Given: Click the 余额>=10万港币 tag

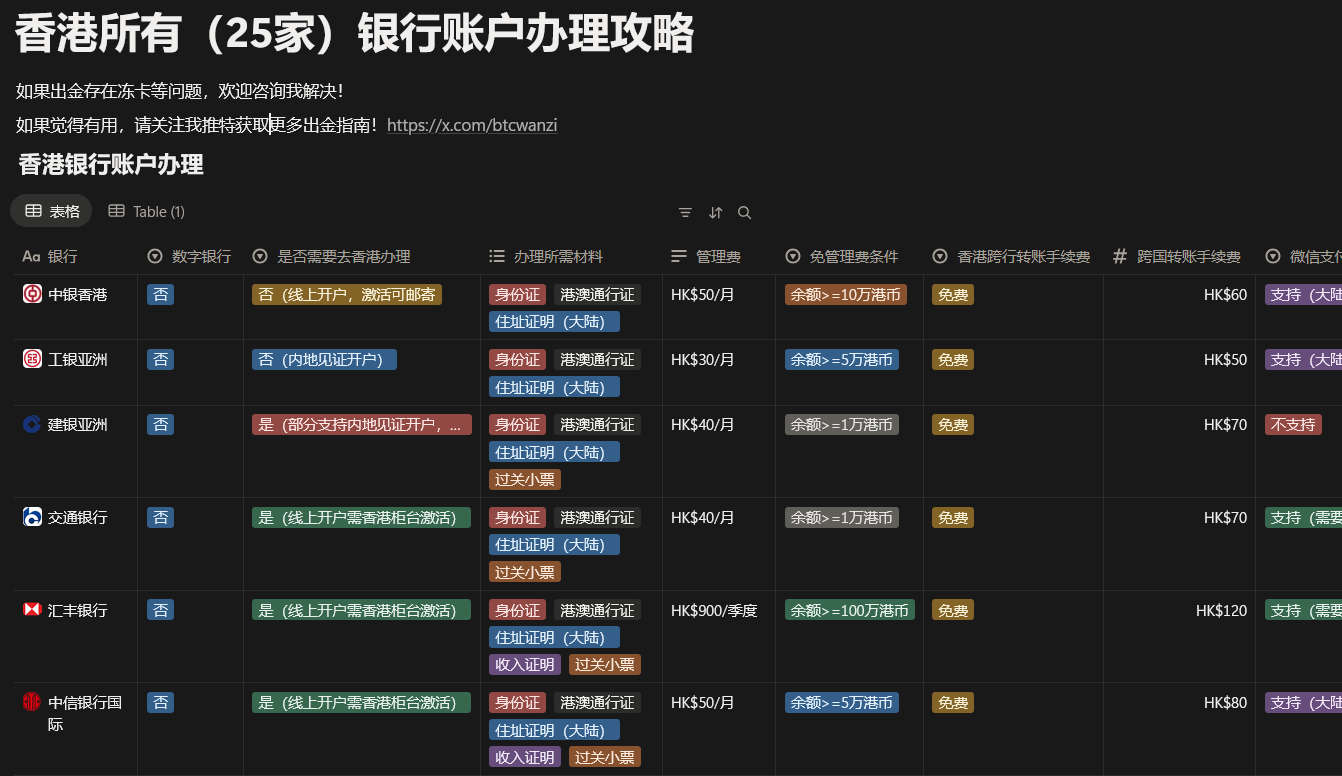Looking at the screenshot, I should 846,294.
